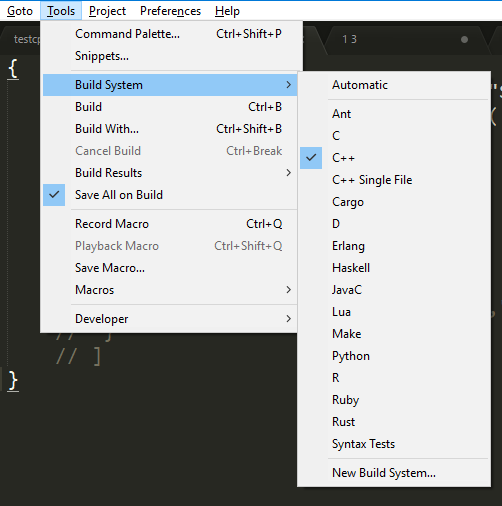Image resolution: width=502 pixels, height=506 pixels.
Task: Click the closing curly brace in editor
Action: [x=13, y=380]
